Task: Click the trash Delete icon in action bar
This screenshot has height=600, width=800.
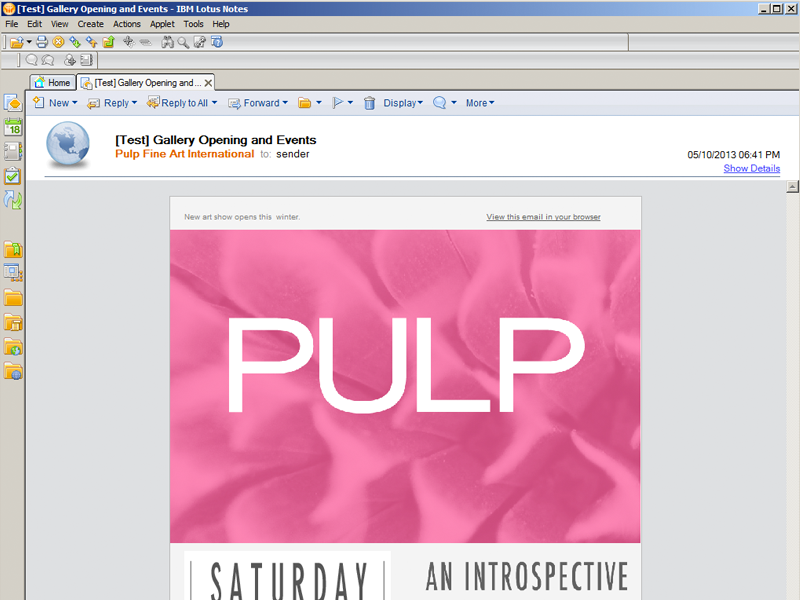Action: pos(369,103)
